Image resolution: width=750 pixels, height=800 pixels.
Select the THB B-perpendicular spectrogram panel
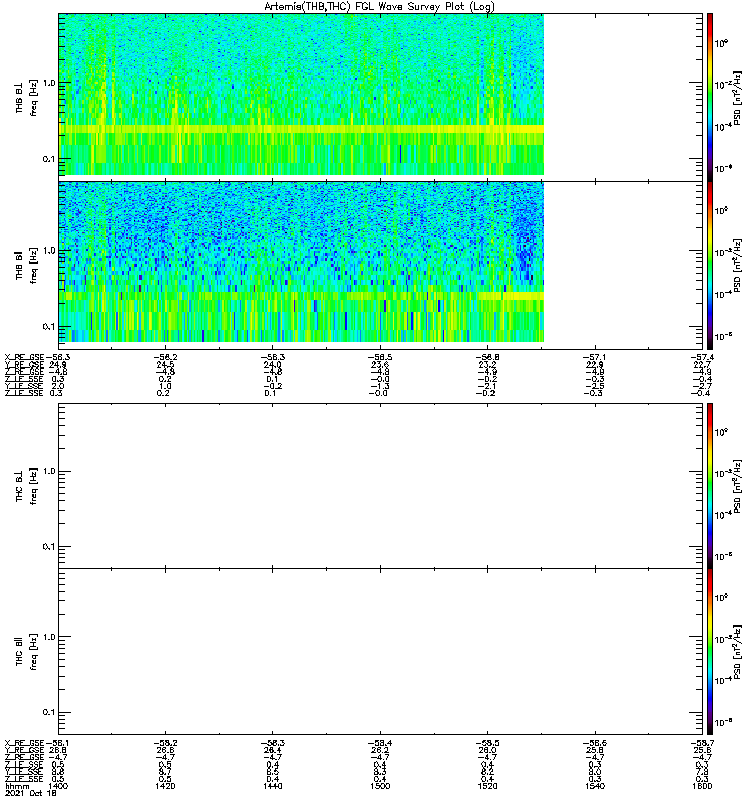(380, 97)
